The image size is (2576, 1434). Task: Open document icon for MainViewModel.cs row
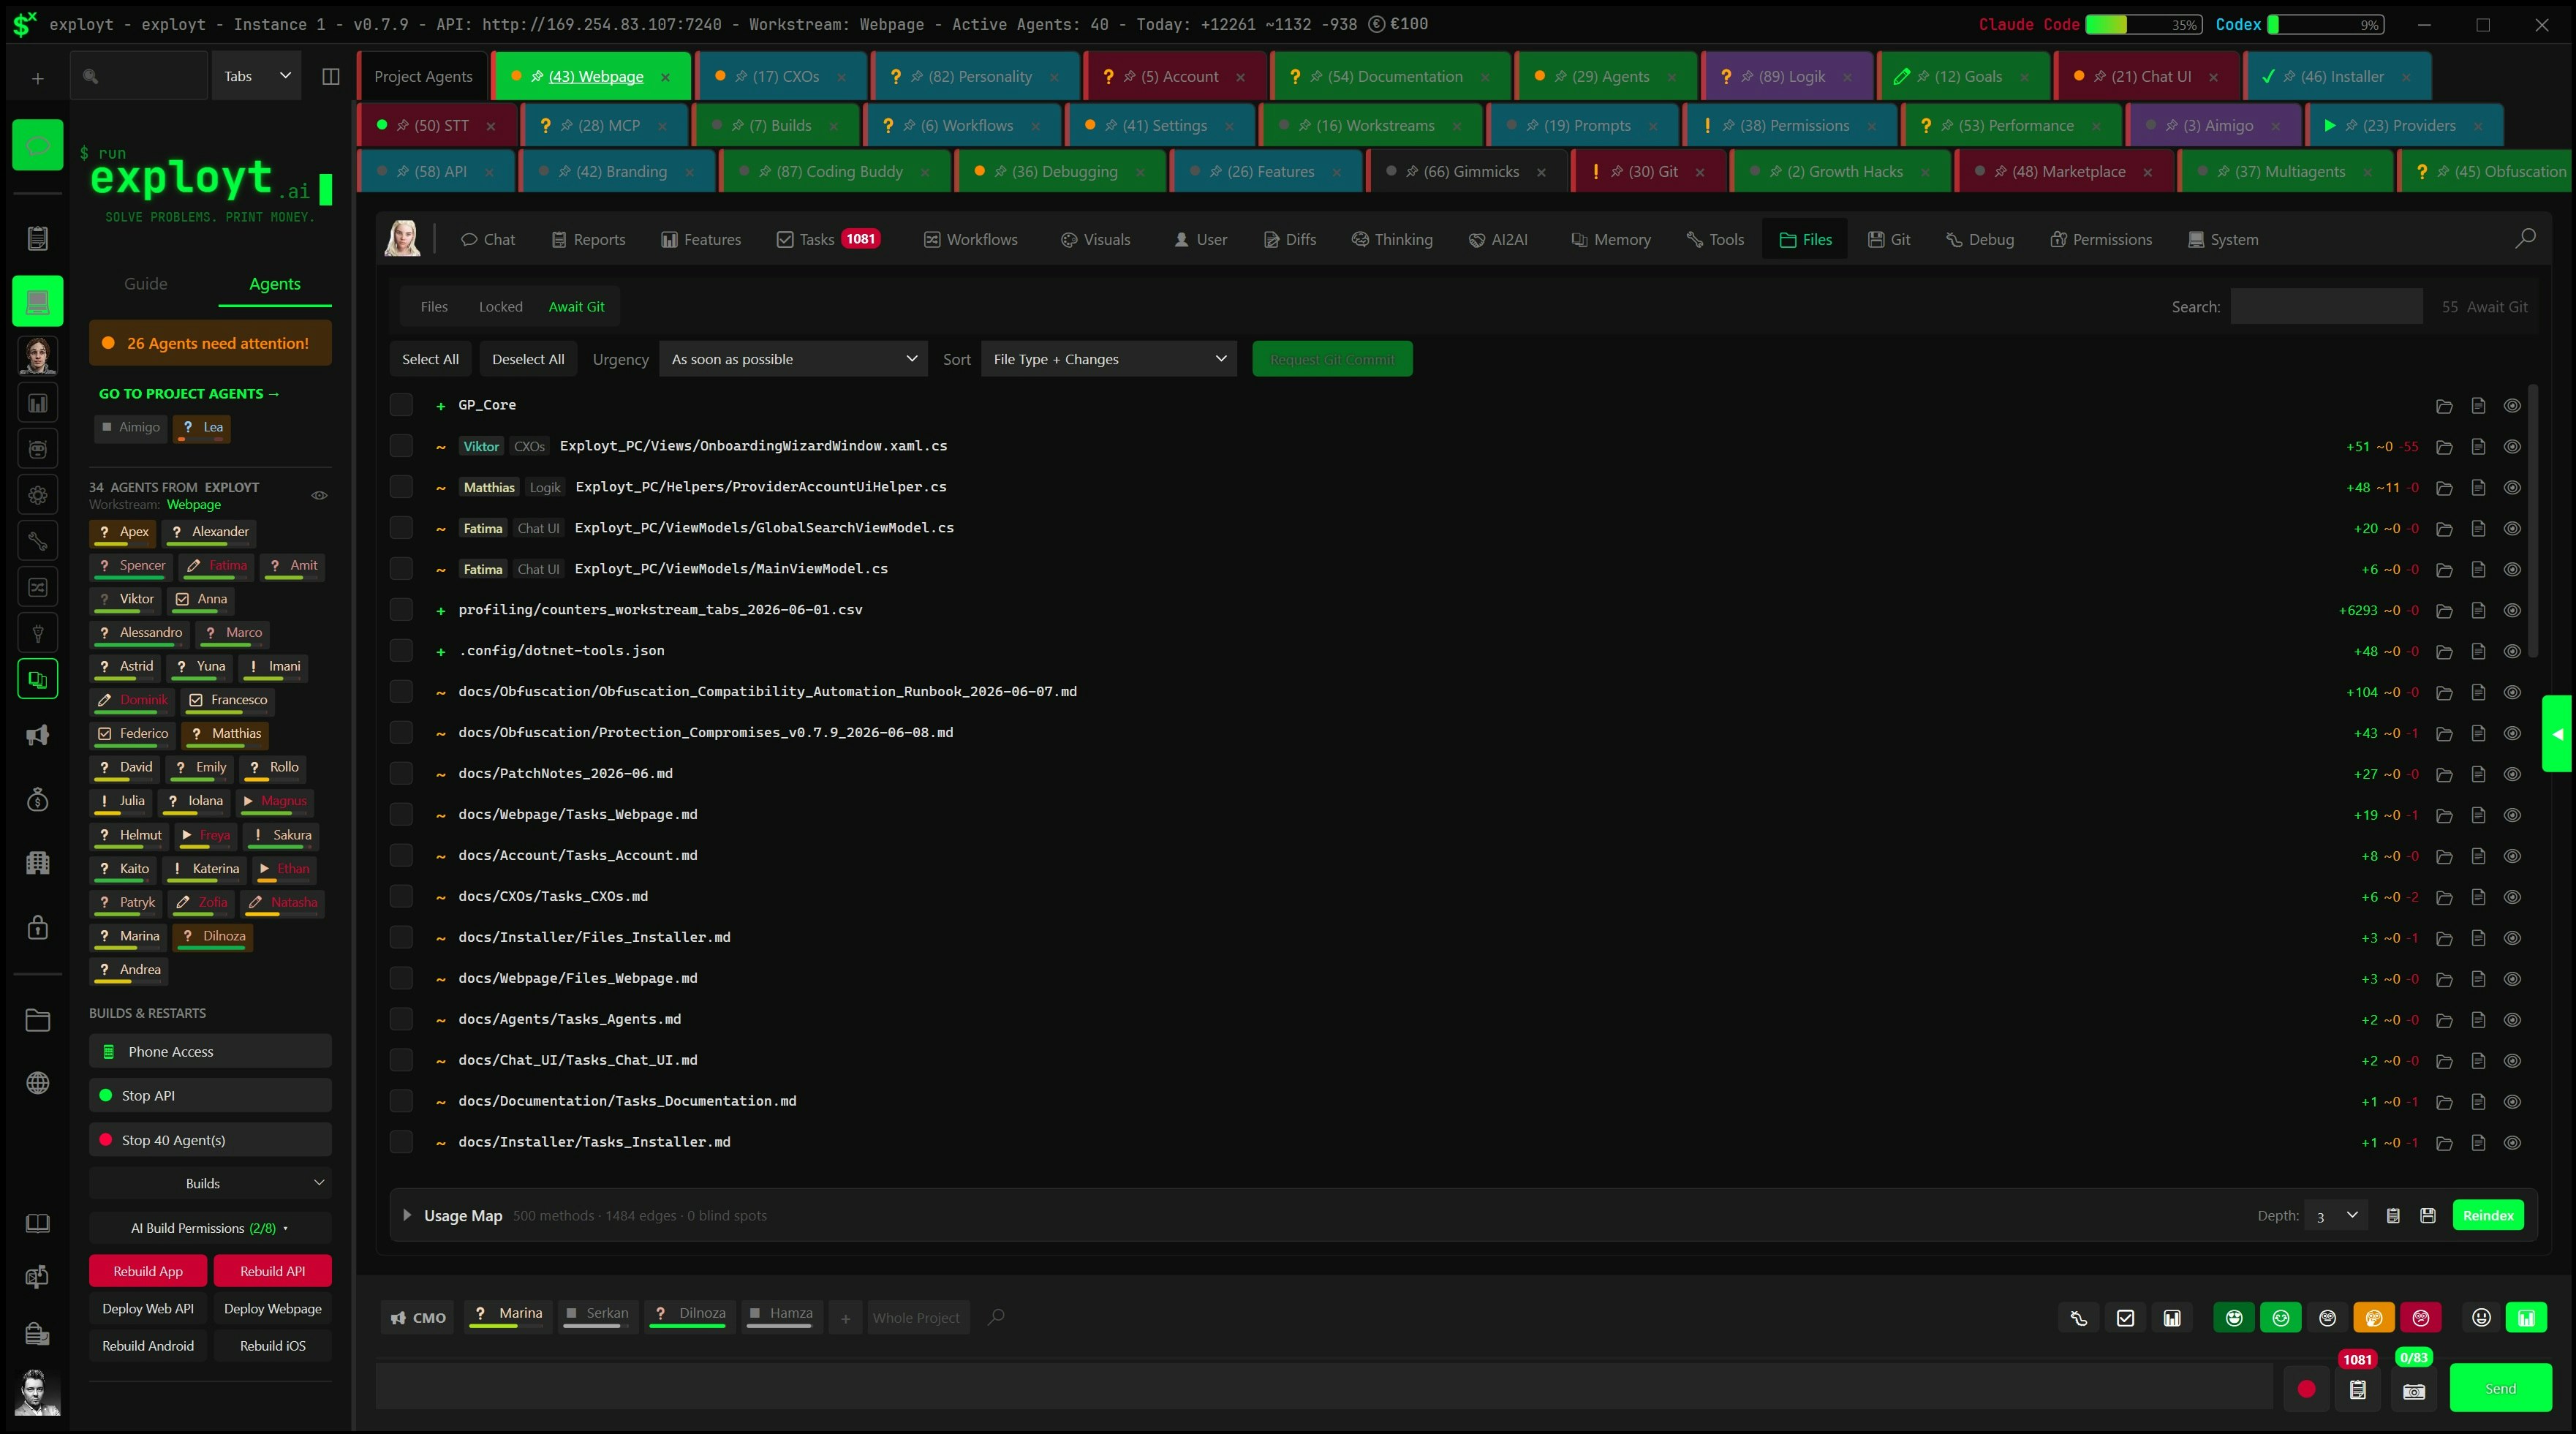point(2478,569)
